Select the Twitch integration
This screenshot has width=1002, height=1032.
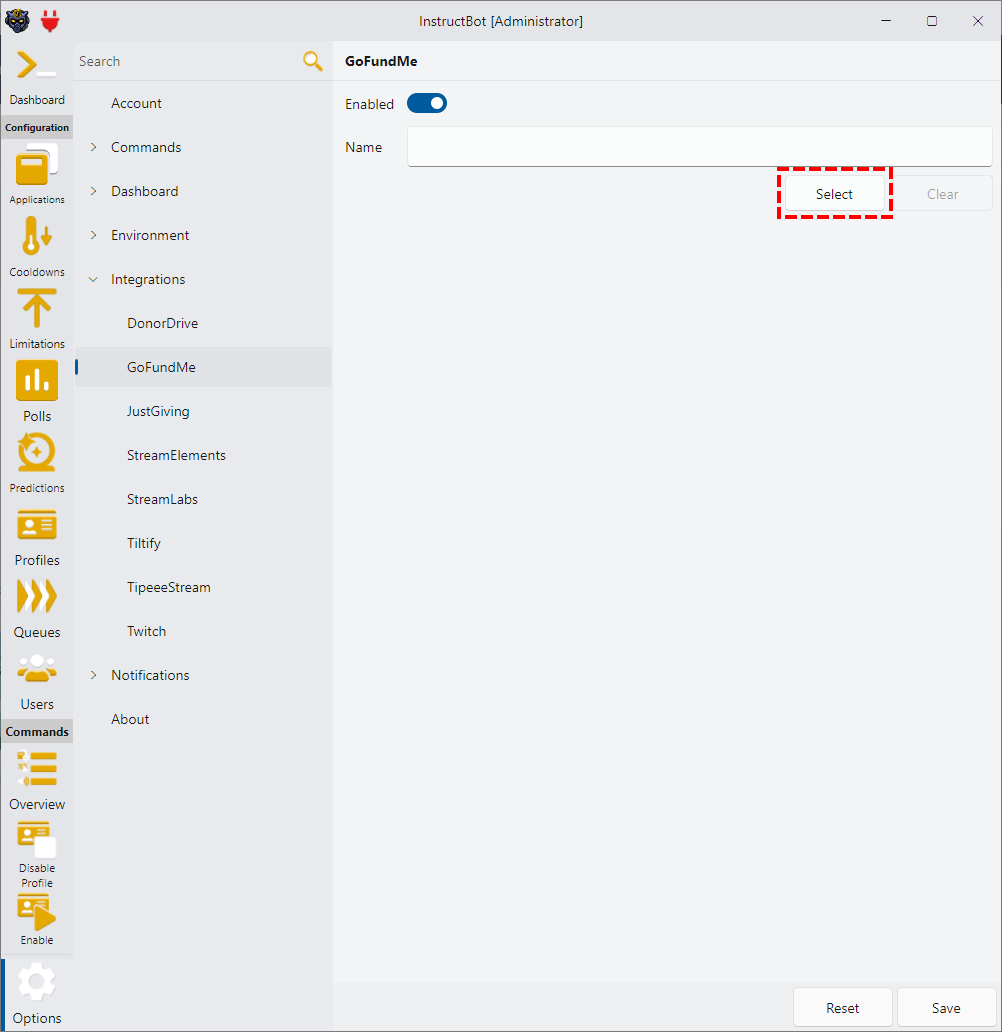[203, 632]
